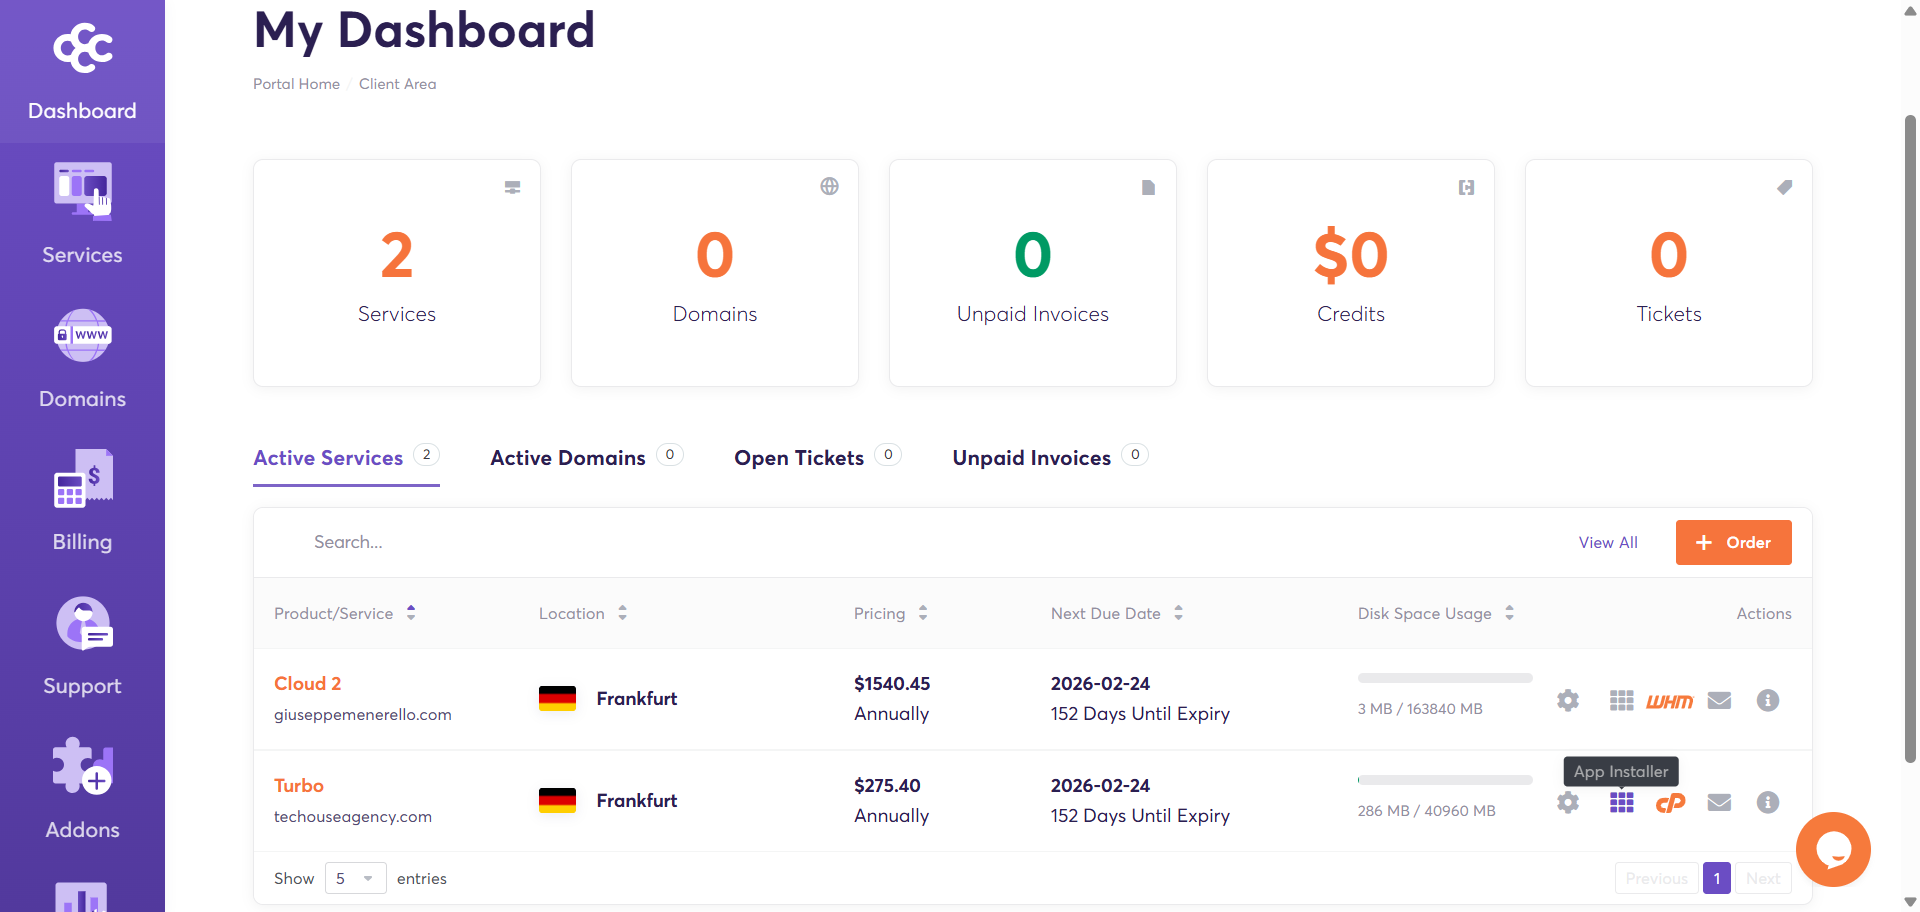Click the Cloud 2 disk usage progress bar
Image resolution: width=1920 pixels, height=912 pixels.
tap(1445, 678)
